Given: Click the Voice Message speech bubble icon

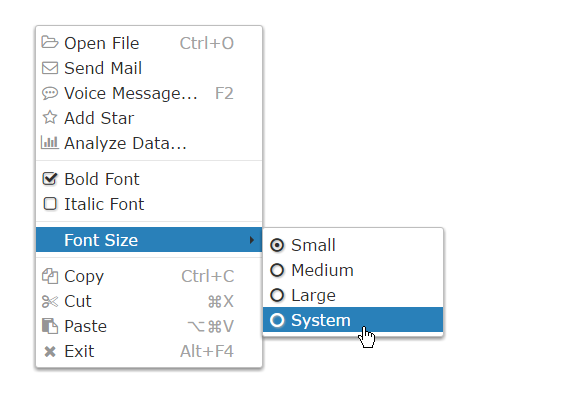Looking at the screenshot, I should (49, 93).
